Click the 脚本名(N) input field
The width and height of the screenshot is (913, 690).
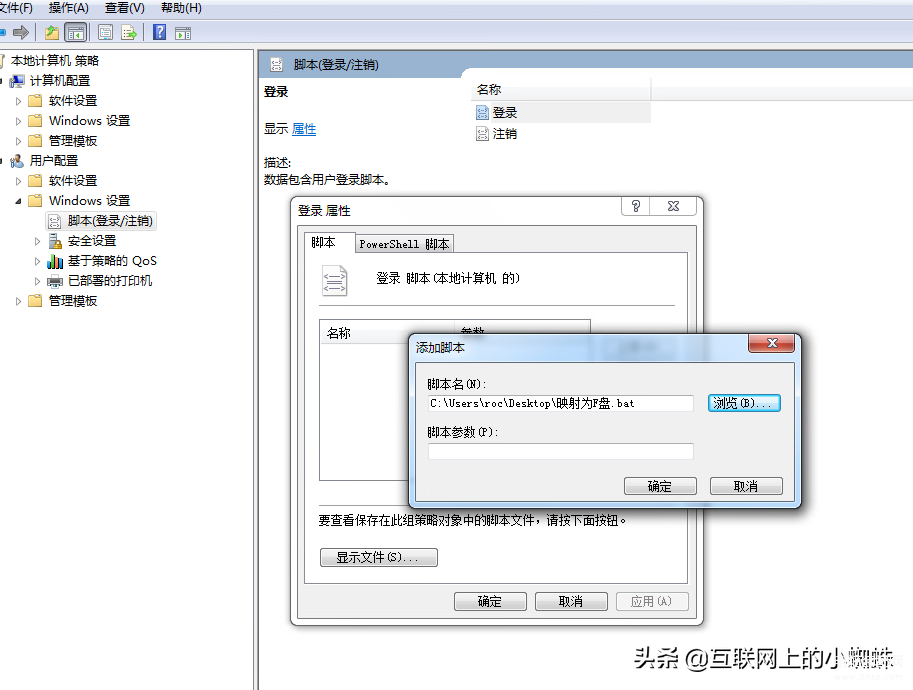(x=560, y=403)
